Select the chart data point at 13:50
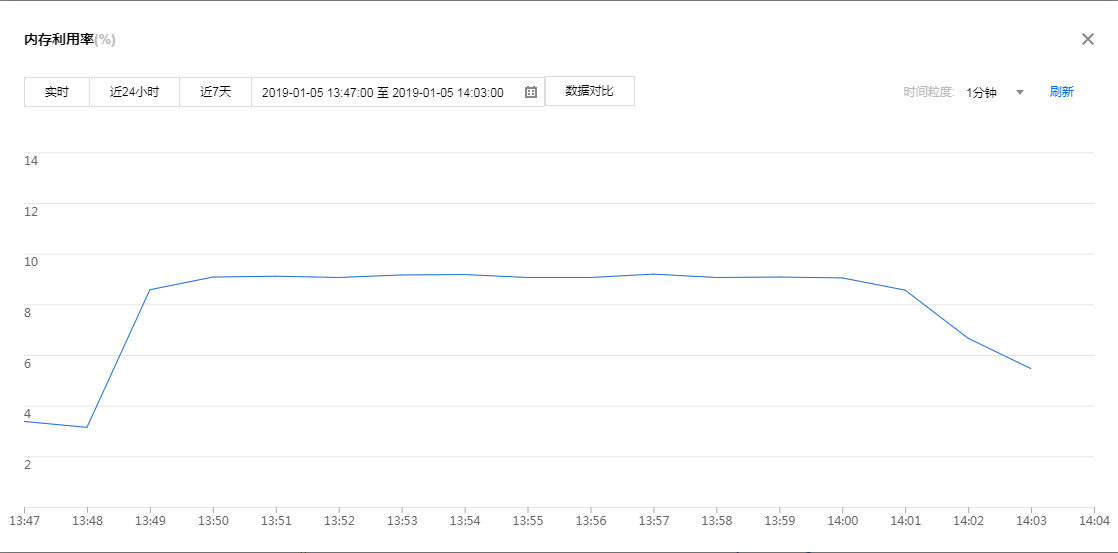 (213, 277)
